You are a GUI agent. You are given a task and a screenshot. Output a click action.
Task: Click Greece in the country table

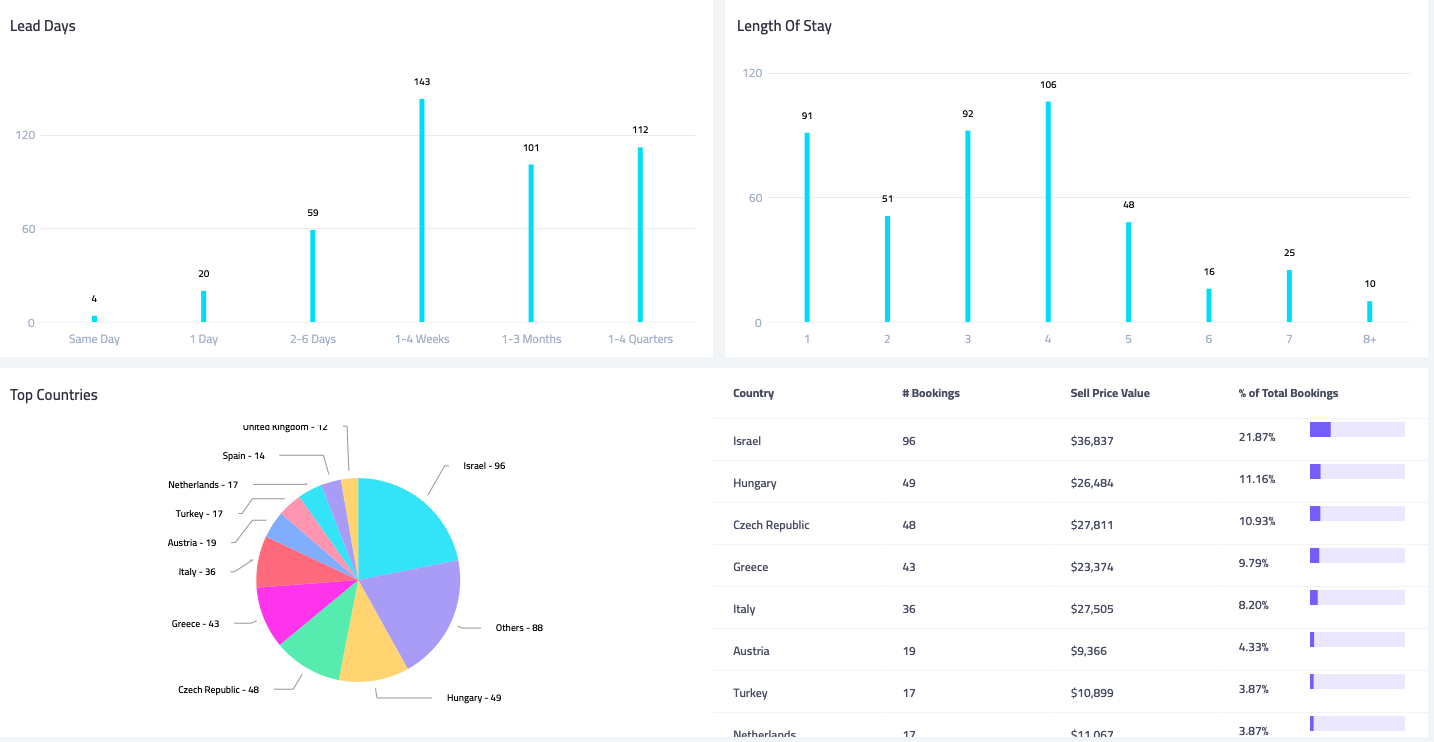[x=751, y=567]
